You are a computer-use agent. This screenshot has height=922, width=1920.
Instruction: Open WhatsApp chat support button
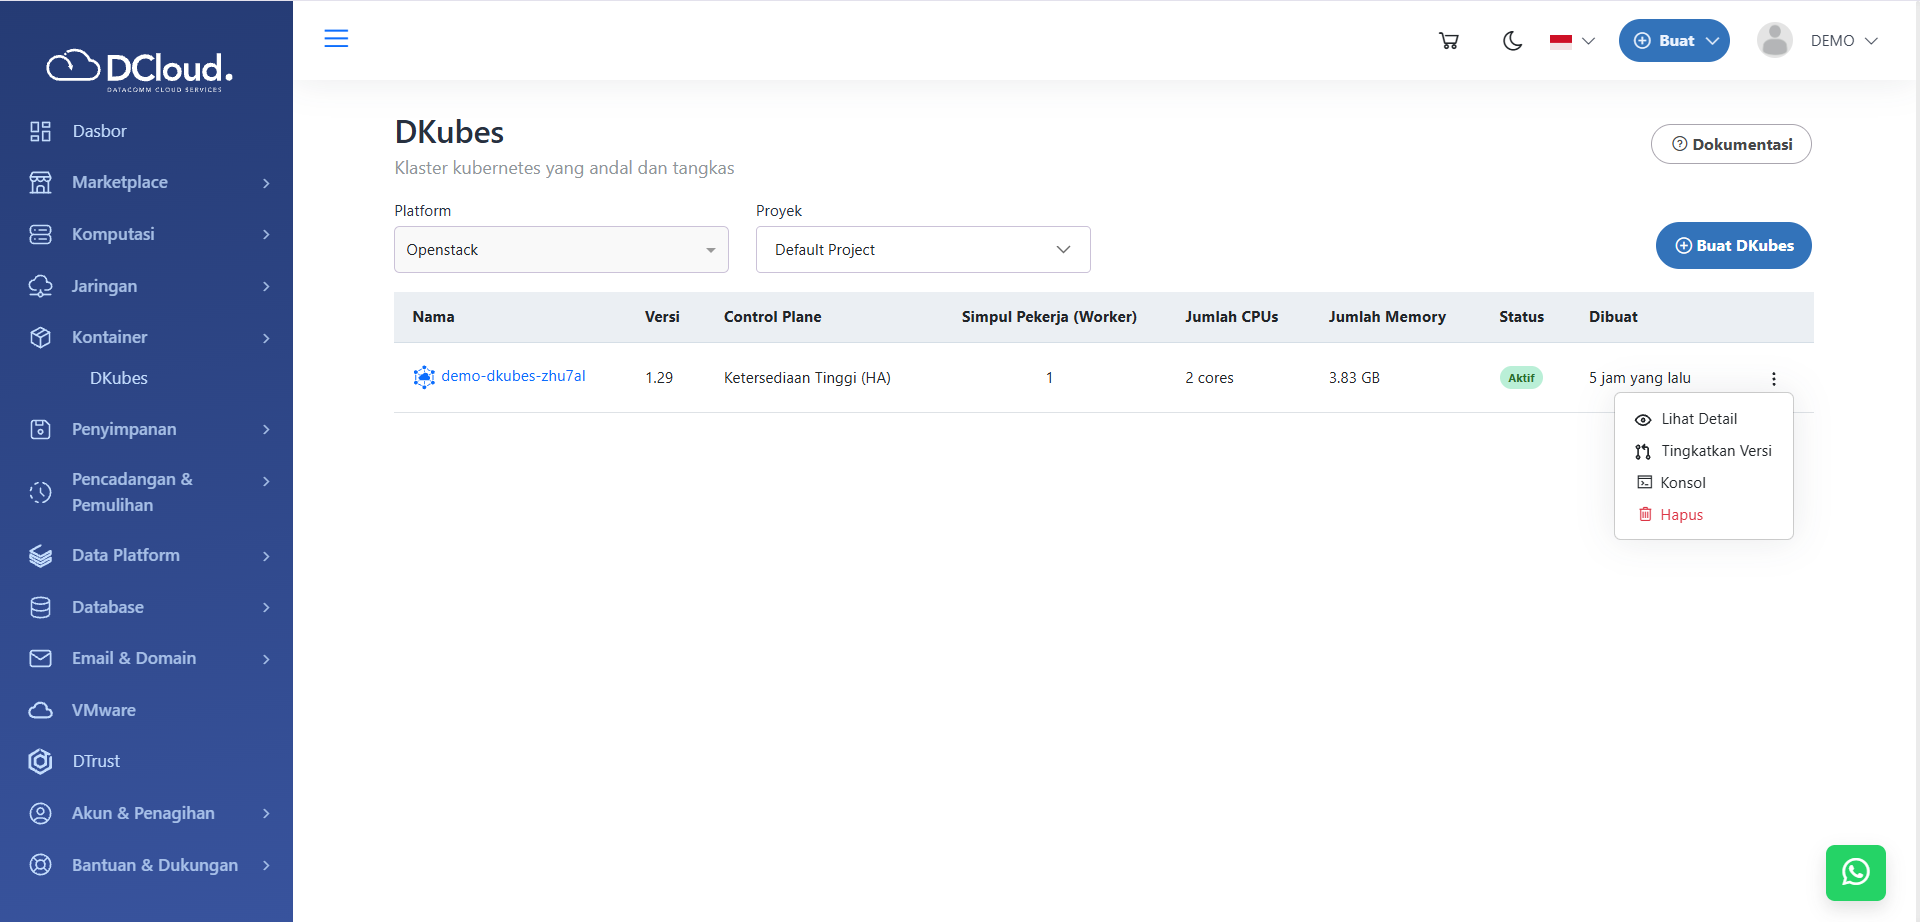coord(1855,872)
